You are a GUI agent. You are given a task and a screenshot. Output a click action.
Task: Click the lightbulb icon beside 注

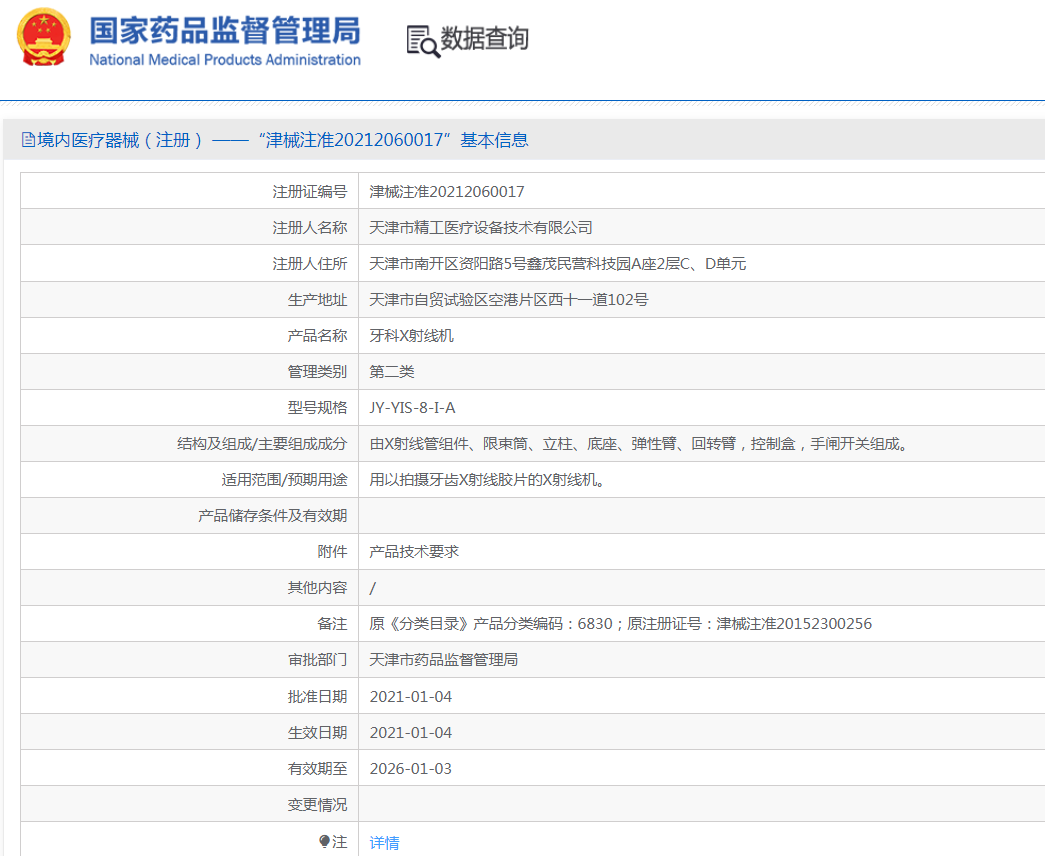324,841
